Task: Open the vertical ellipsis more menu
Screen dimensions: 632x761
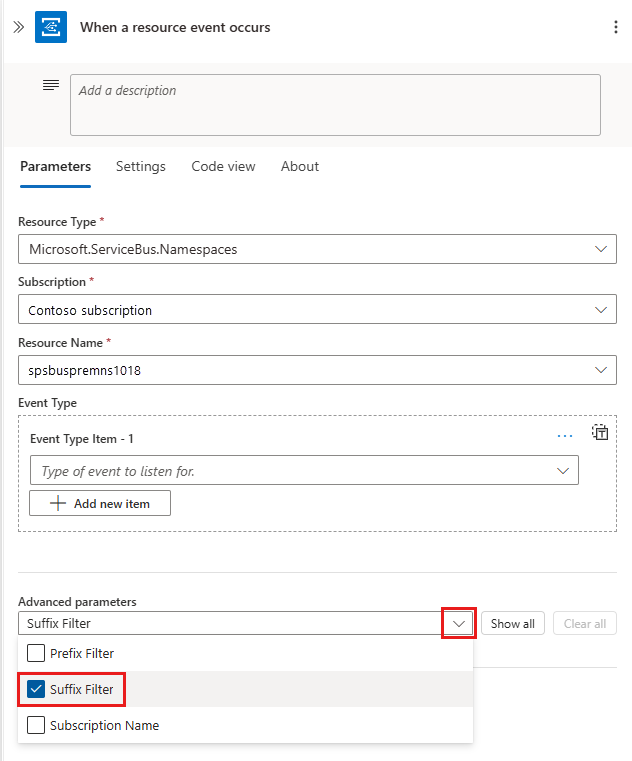Action: point(615,27)
